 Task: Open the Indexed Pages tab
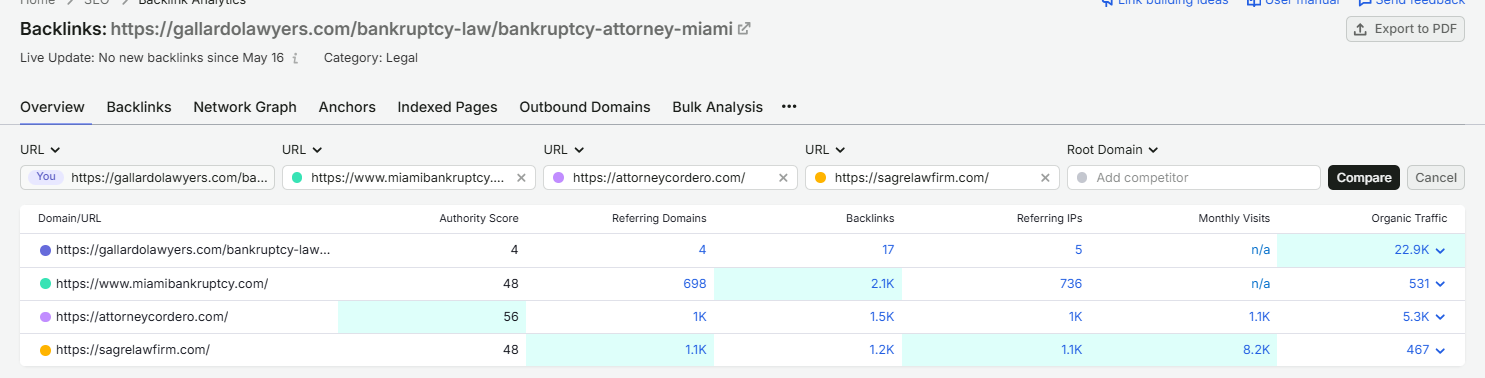(447, 107)
